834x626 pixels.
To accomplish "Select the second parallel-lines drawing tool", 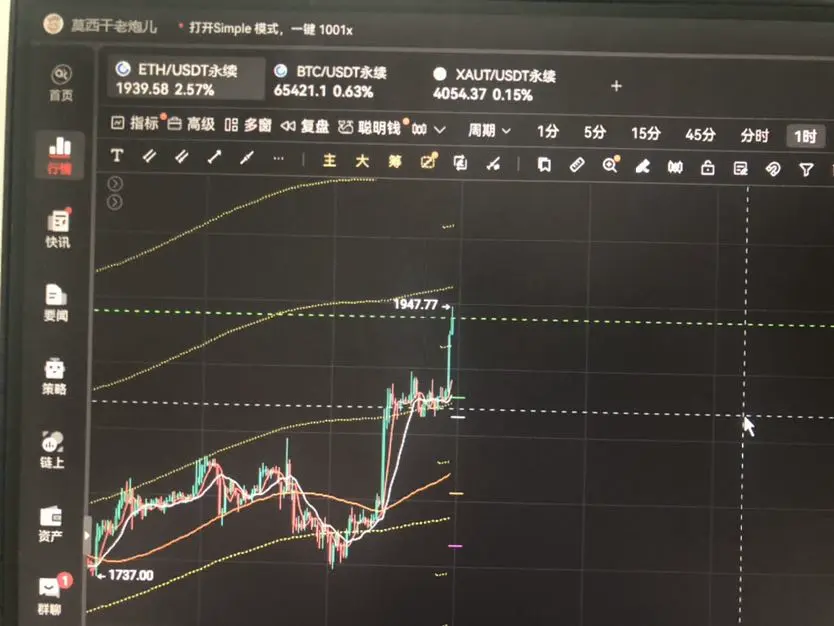I will pyautogui.click(x=181, y=157).
